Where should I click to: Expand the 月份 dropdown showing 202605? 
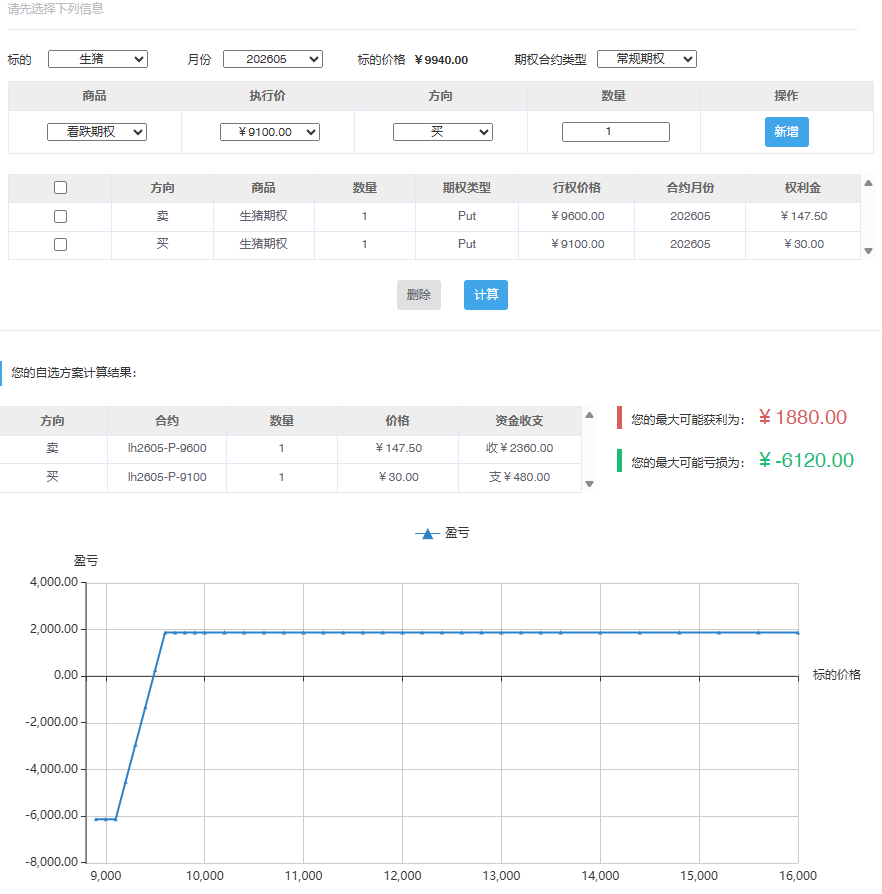point(272,59)
